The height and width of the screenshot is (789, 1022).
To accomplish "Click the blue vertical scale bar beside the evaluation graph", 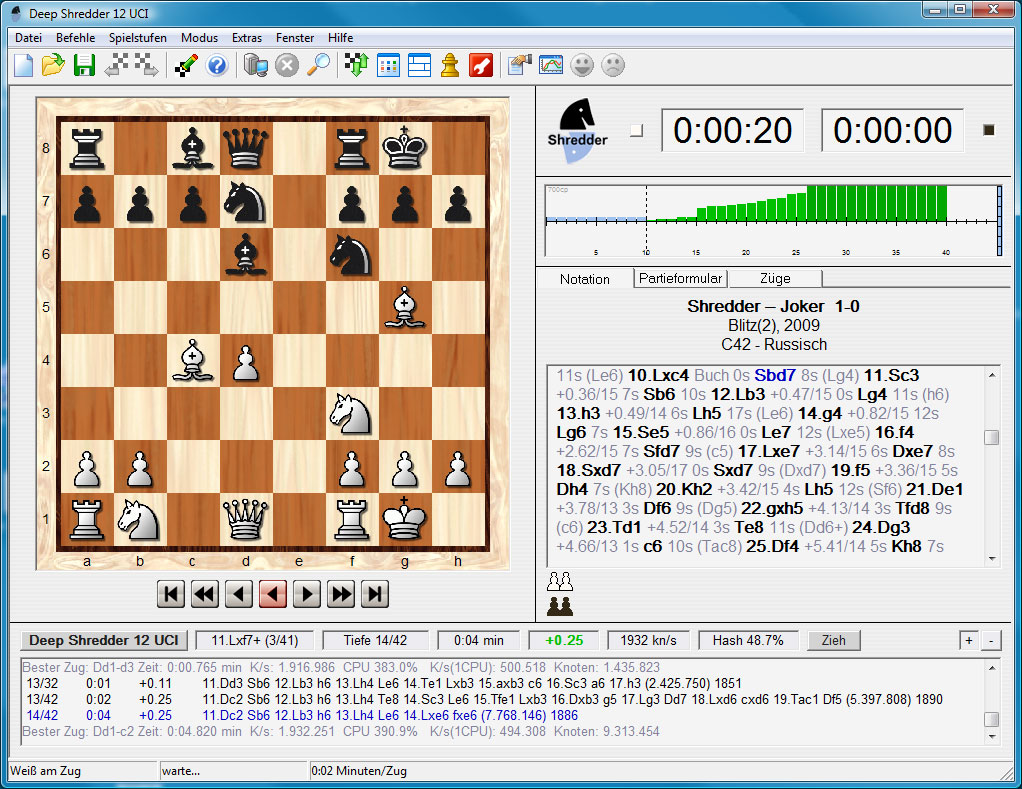I will tap(999, 221).
